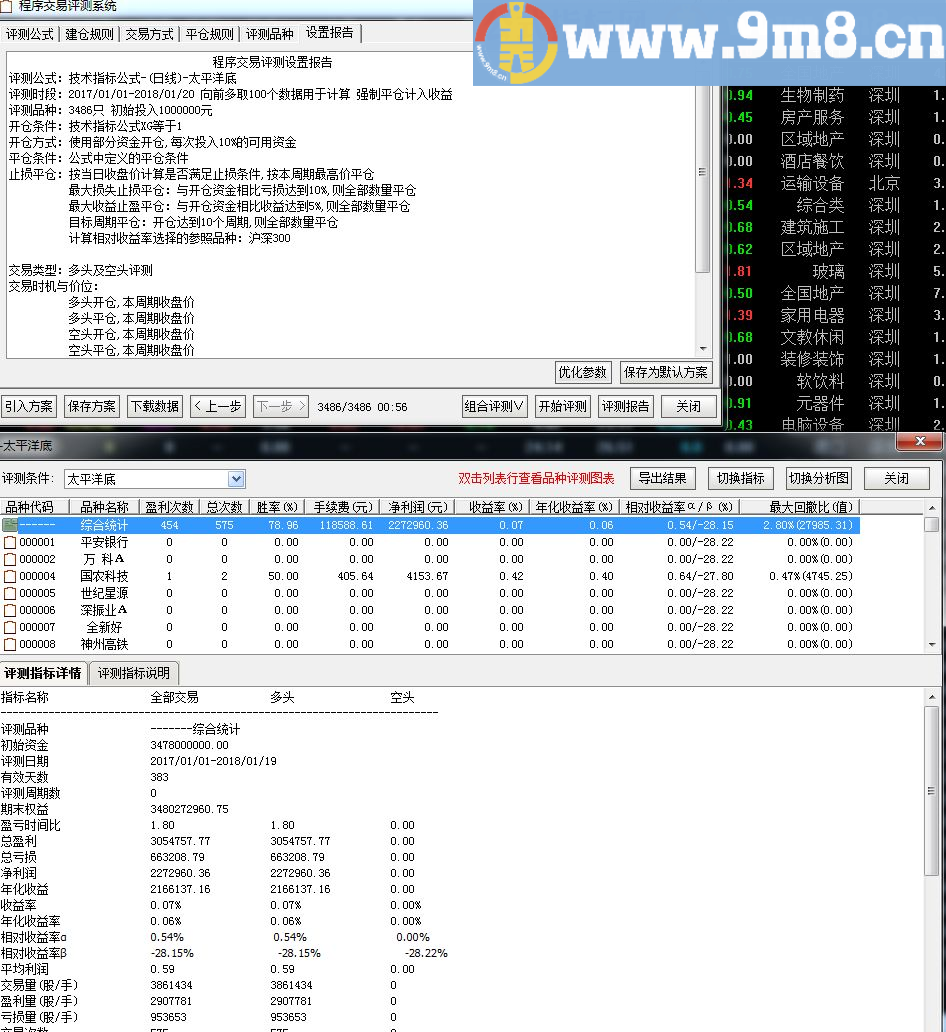Open the 评测指标详情 tab

click(43, 673)
